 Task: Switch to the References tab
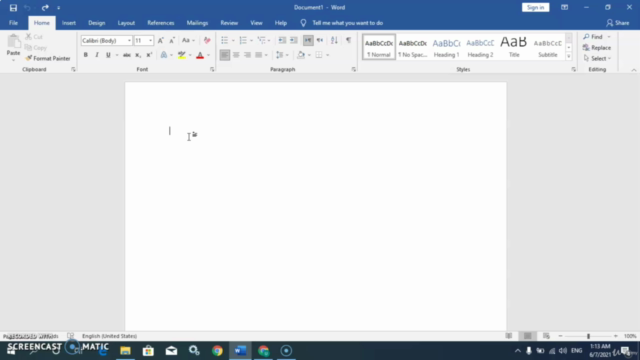pos(161,23)
